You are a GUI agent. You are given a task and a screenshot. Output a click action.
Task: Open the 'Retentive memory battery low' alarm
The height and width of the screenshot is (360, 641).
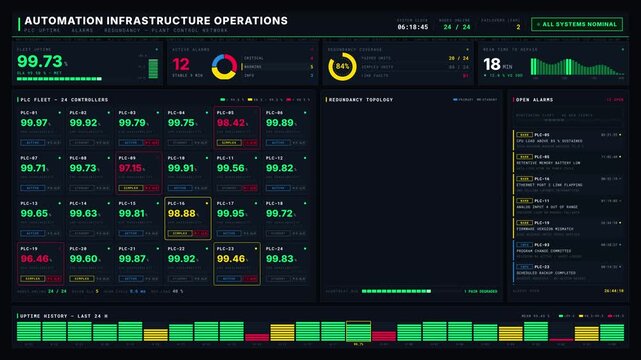(x=568, y=162)
